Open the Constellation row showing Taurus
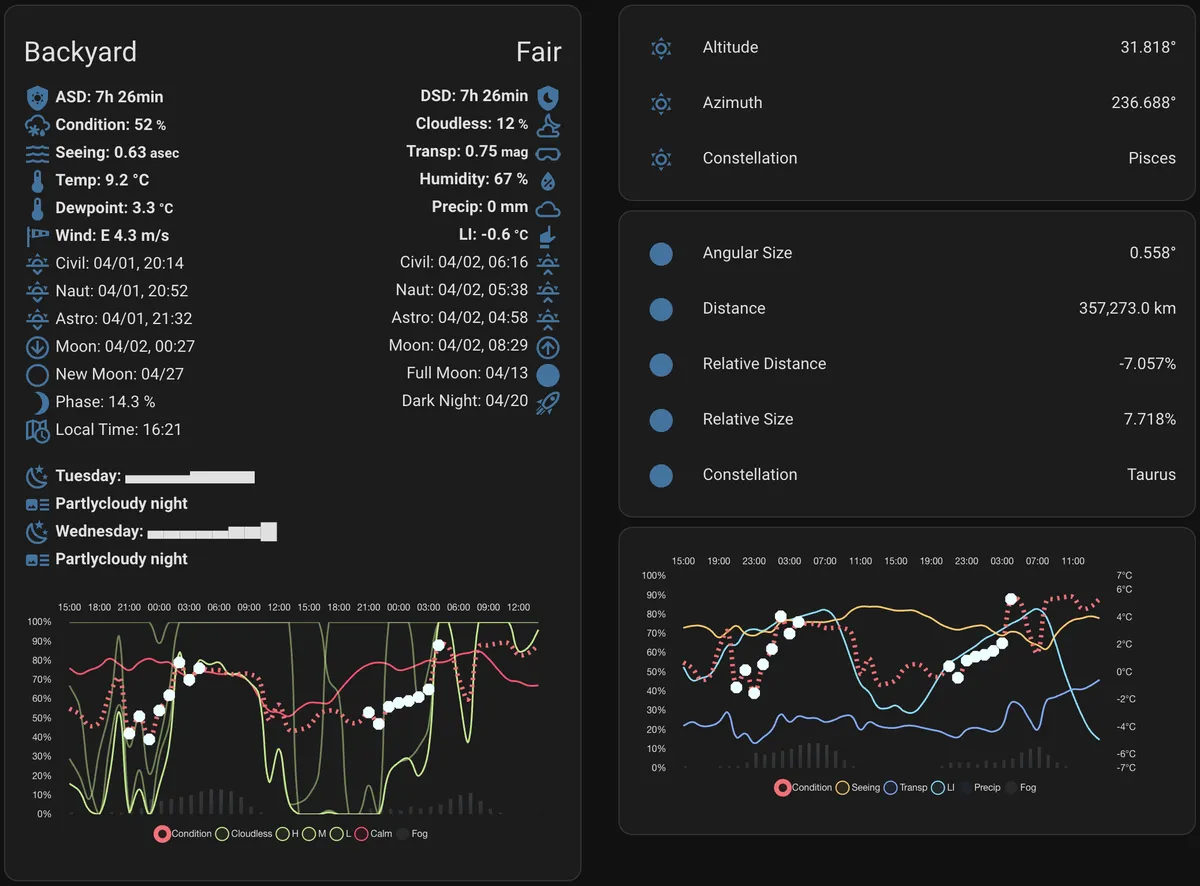The height and width of the screenshot is (886, 1200). pos(907,475)
